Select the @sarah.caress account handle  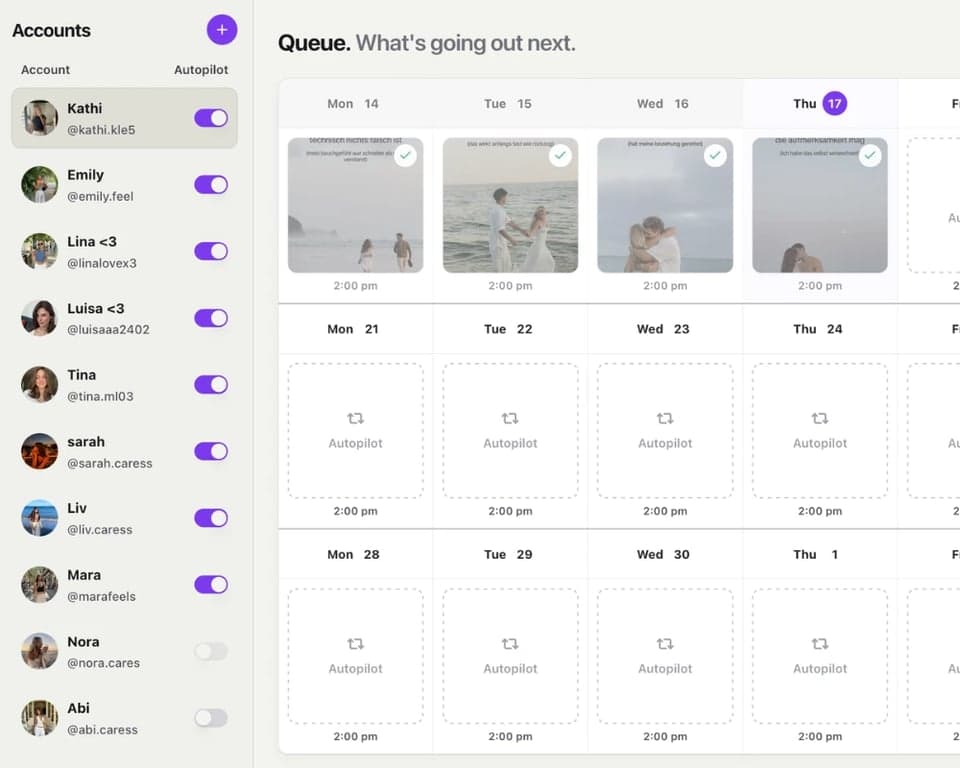pyautogui.click(x=110, y=464)
